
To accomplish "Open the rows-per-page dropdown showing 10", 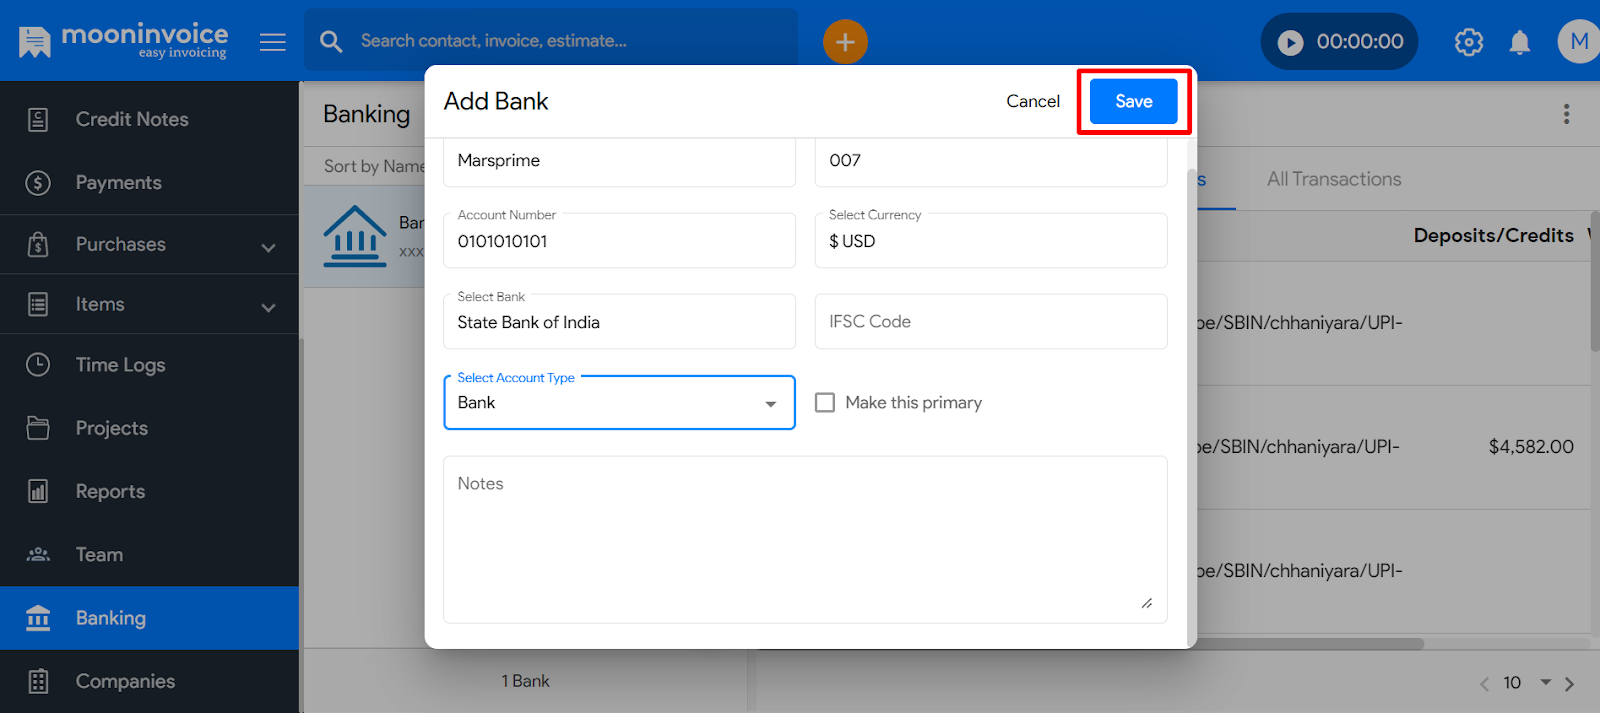I will (x=1529, y=682).
